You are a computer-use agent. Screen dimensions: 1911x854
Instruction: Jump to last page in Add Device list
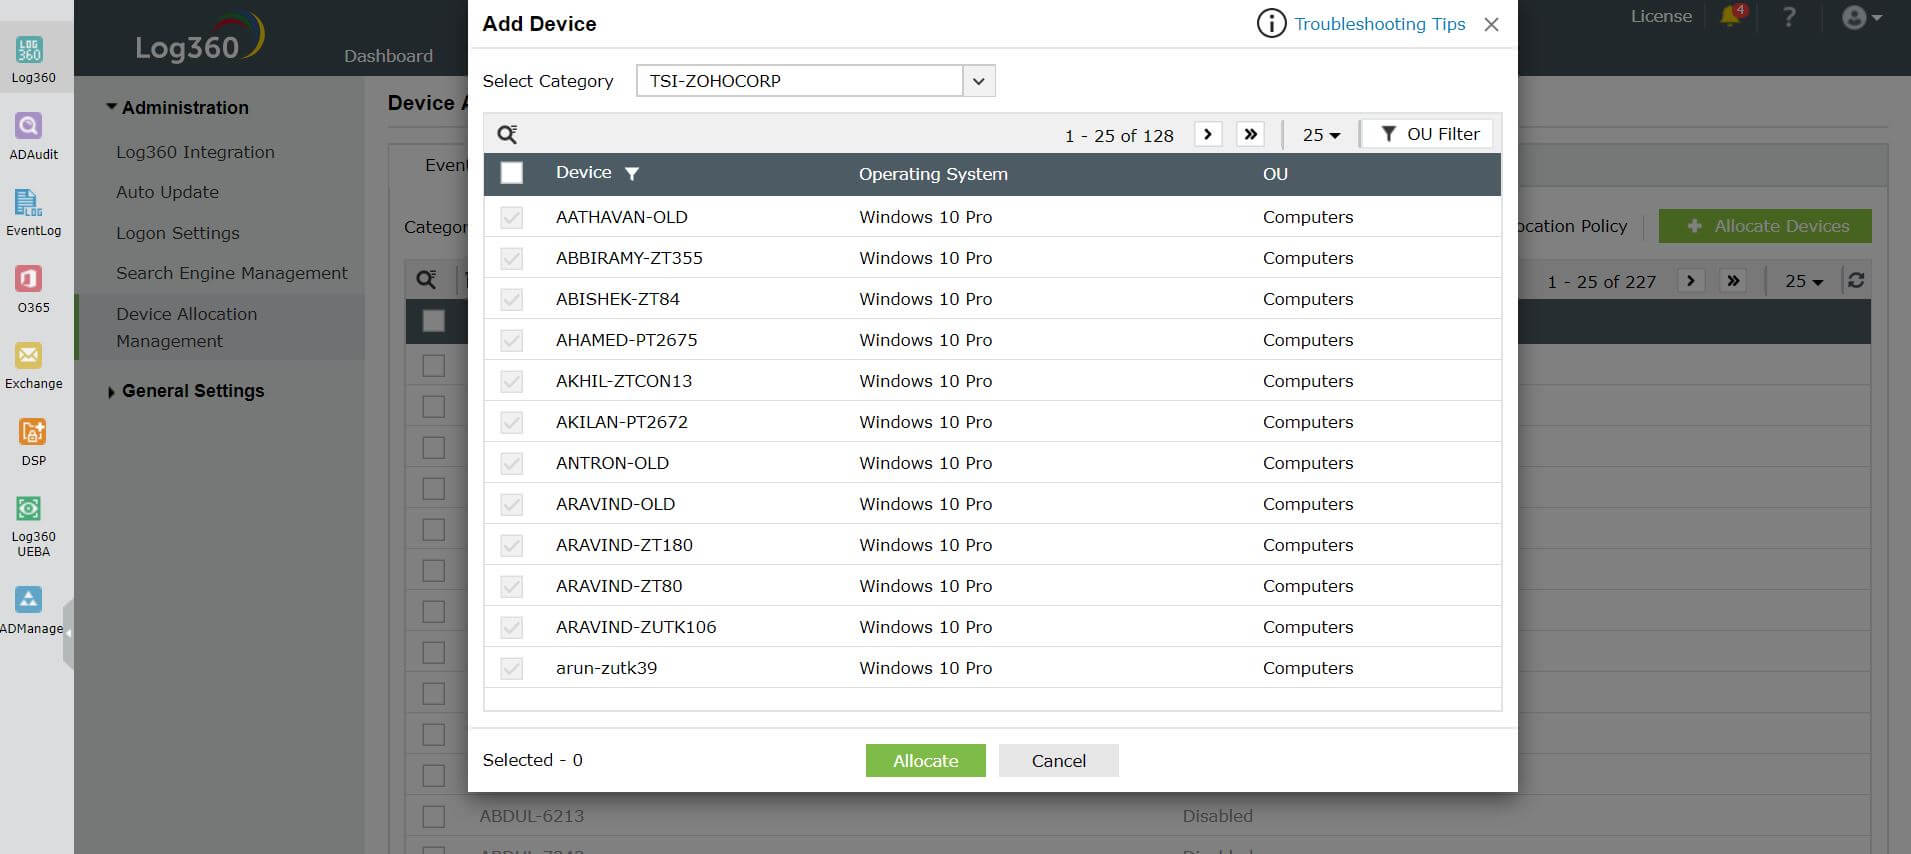[1250, 134]
